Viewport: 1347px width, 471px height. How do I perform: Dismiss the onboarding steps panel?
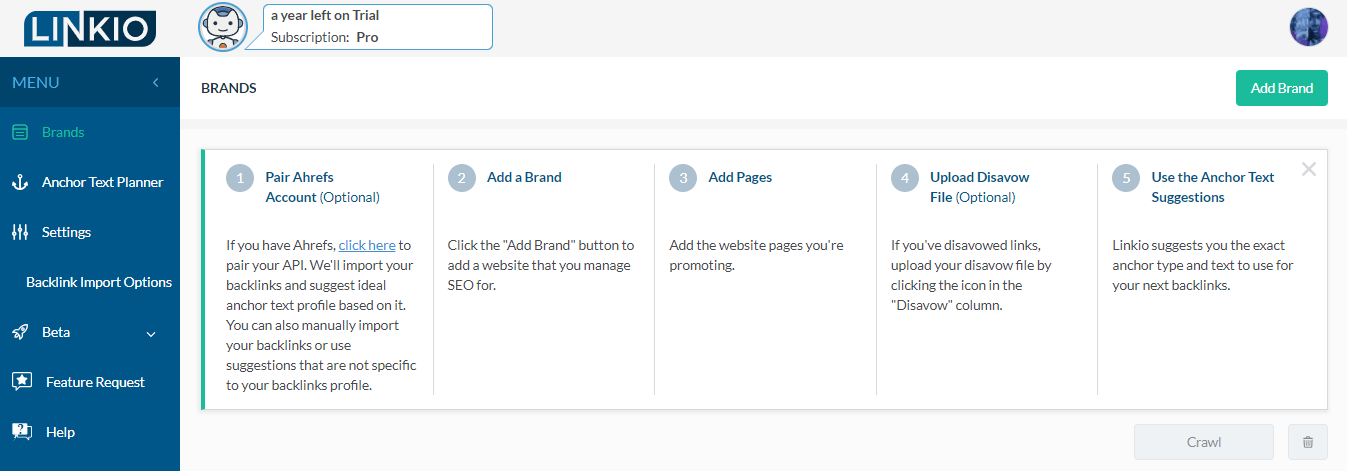tap(1308, 169)
